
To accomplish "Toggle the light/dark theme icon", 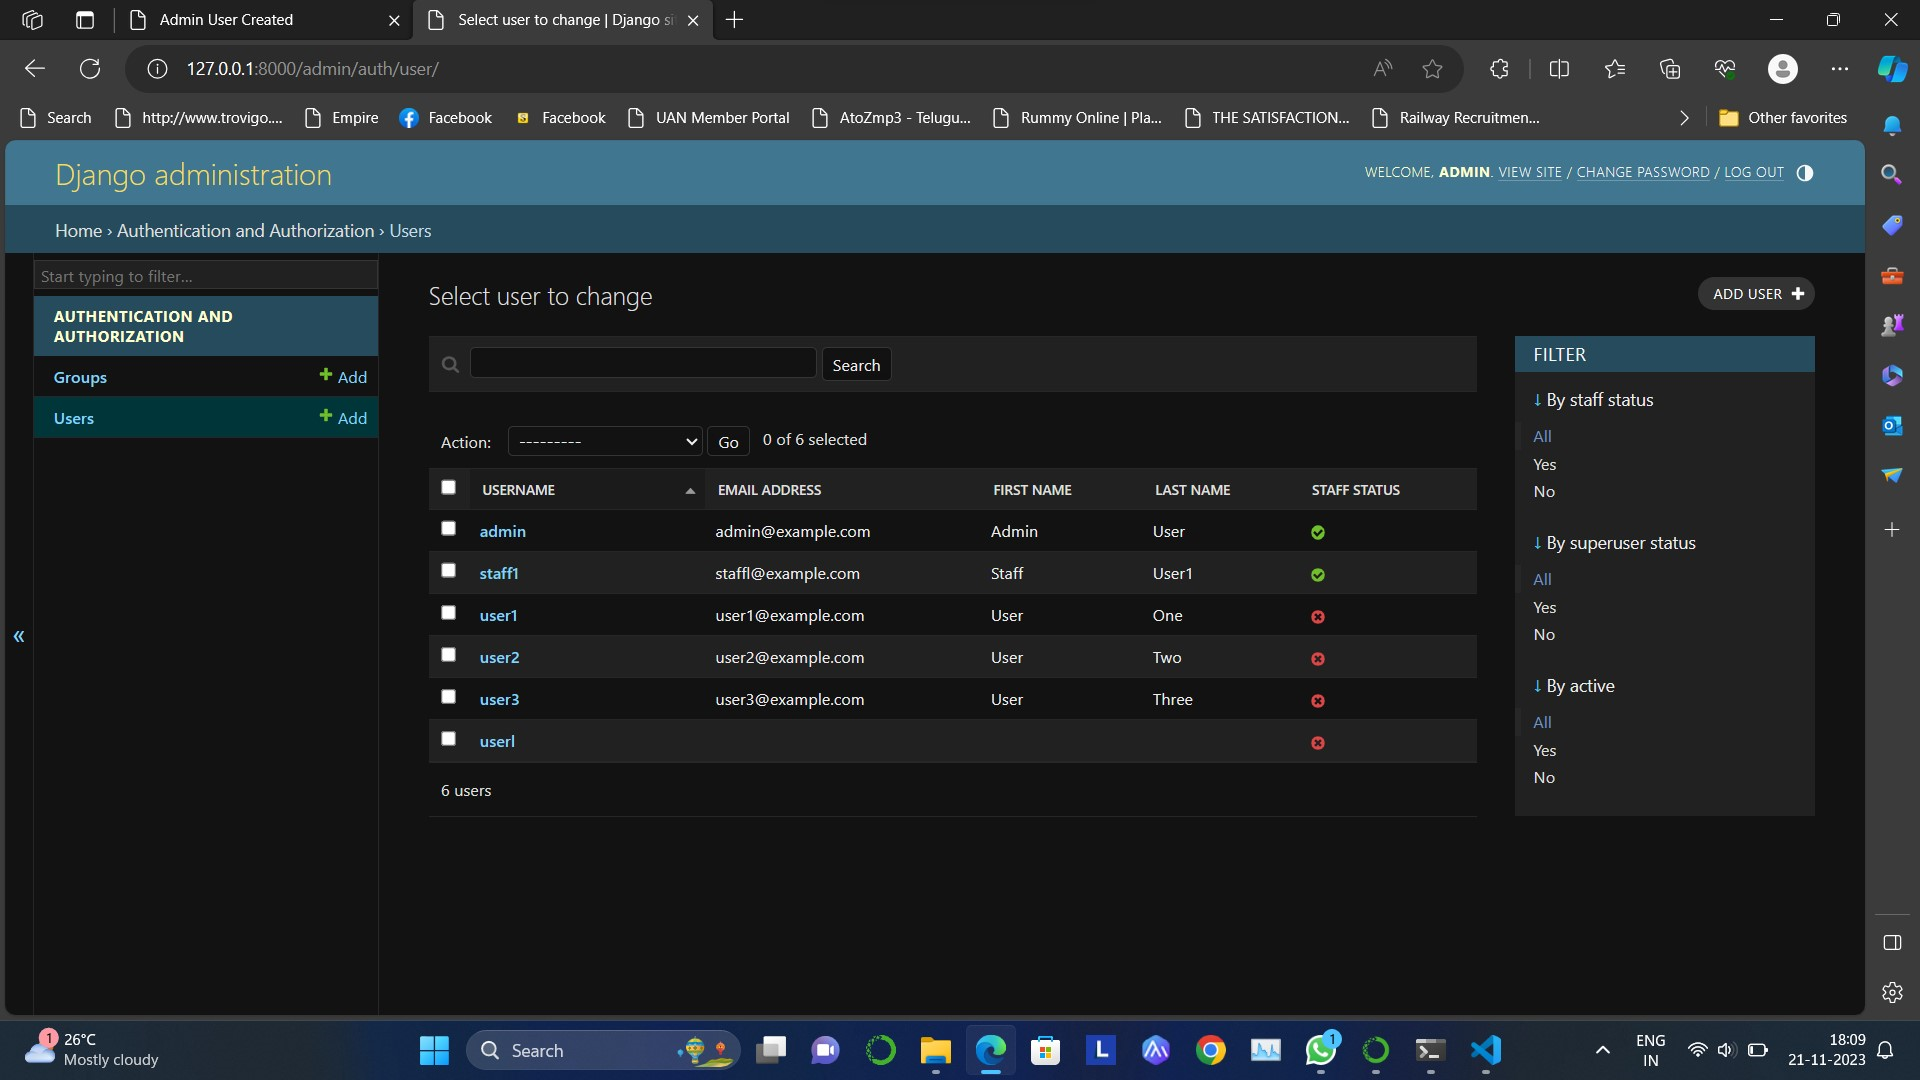I will point(1804,173).
